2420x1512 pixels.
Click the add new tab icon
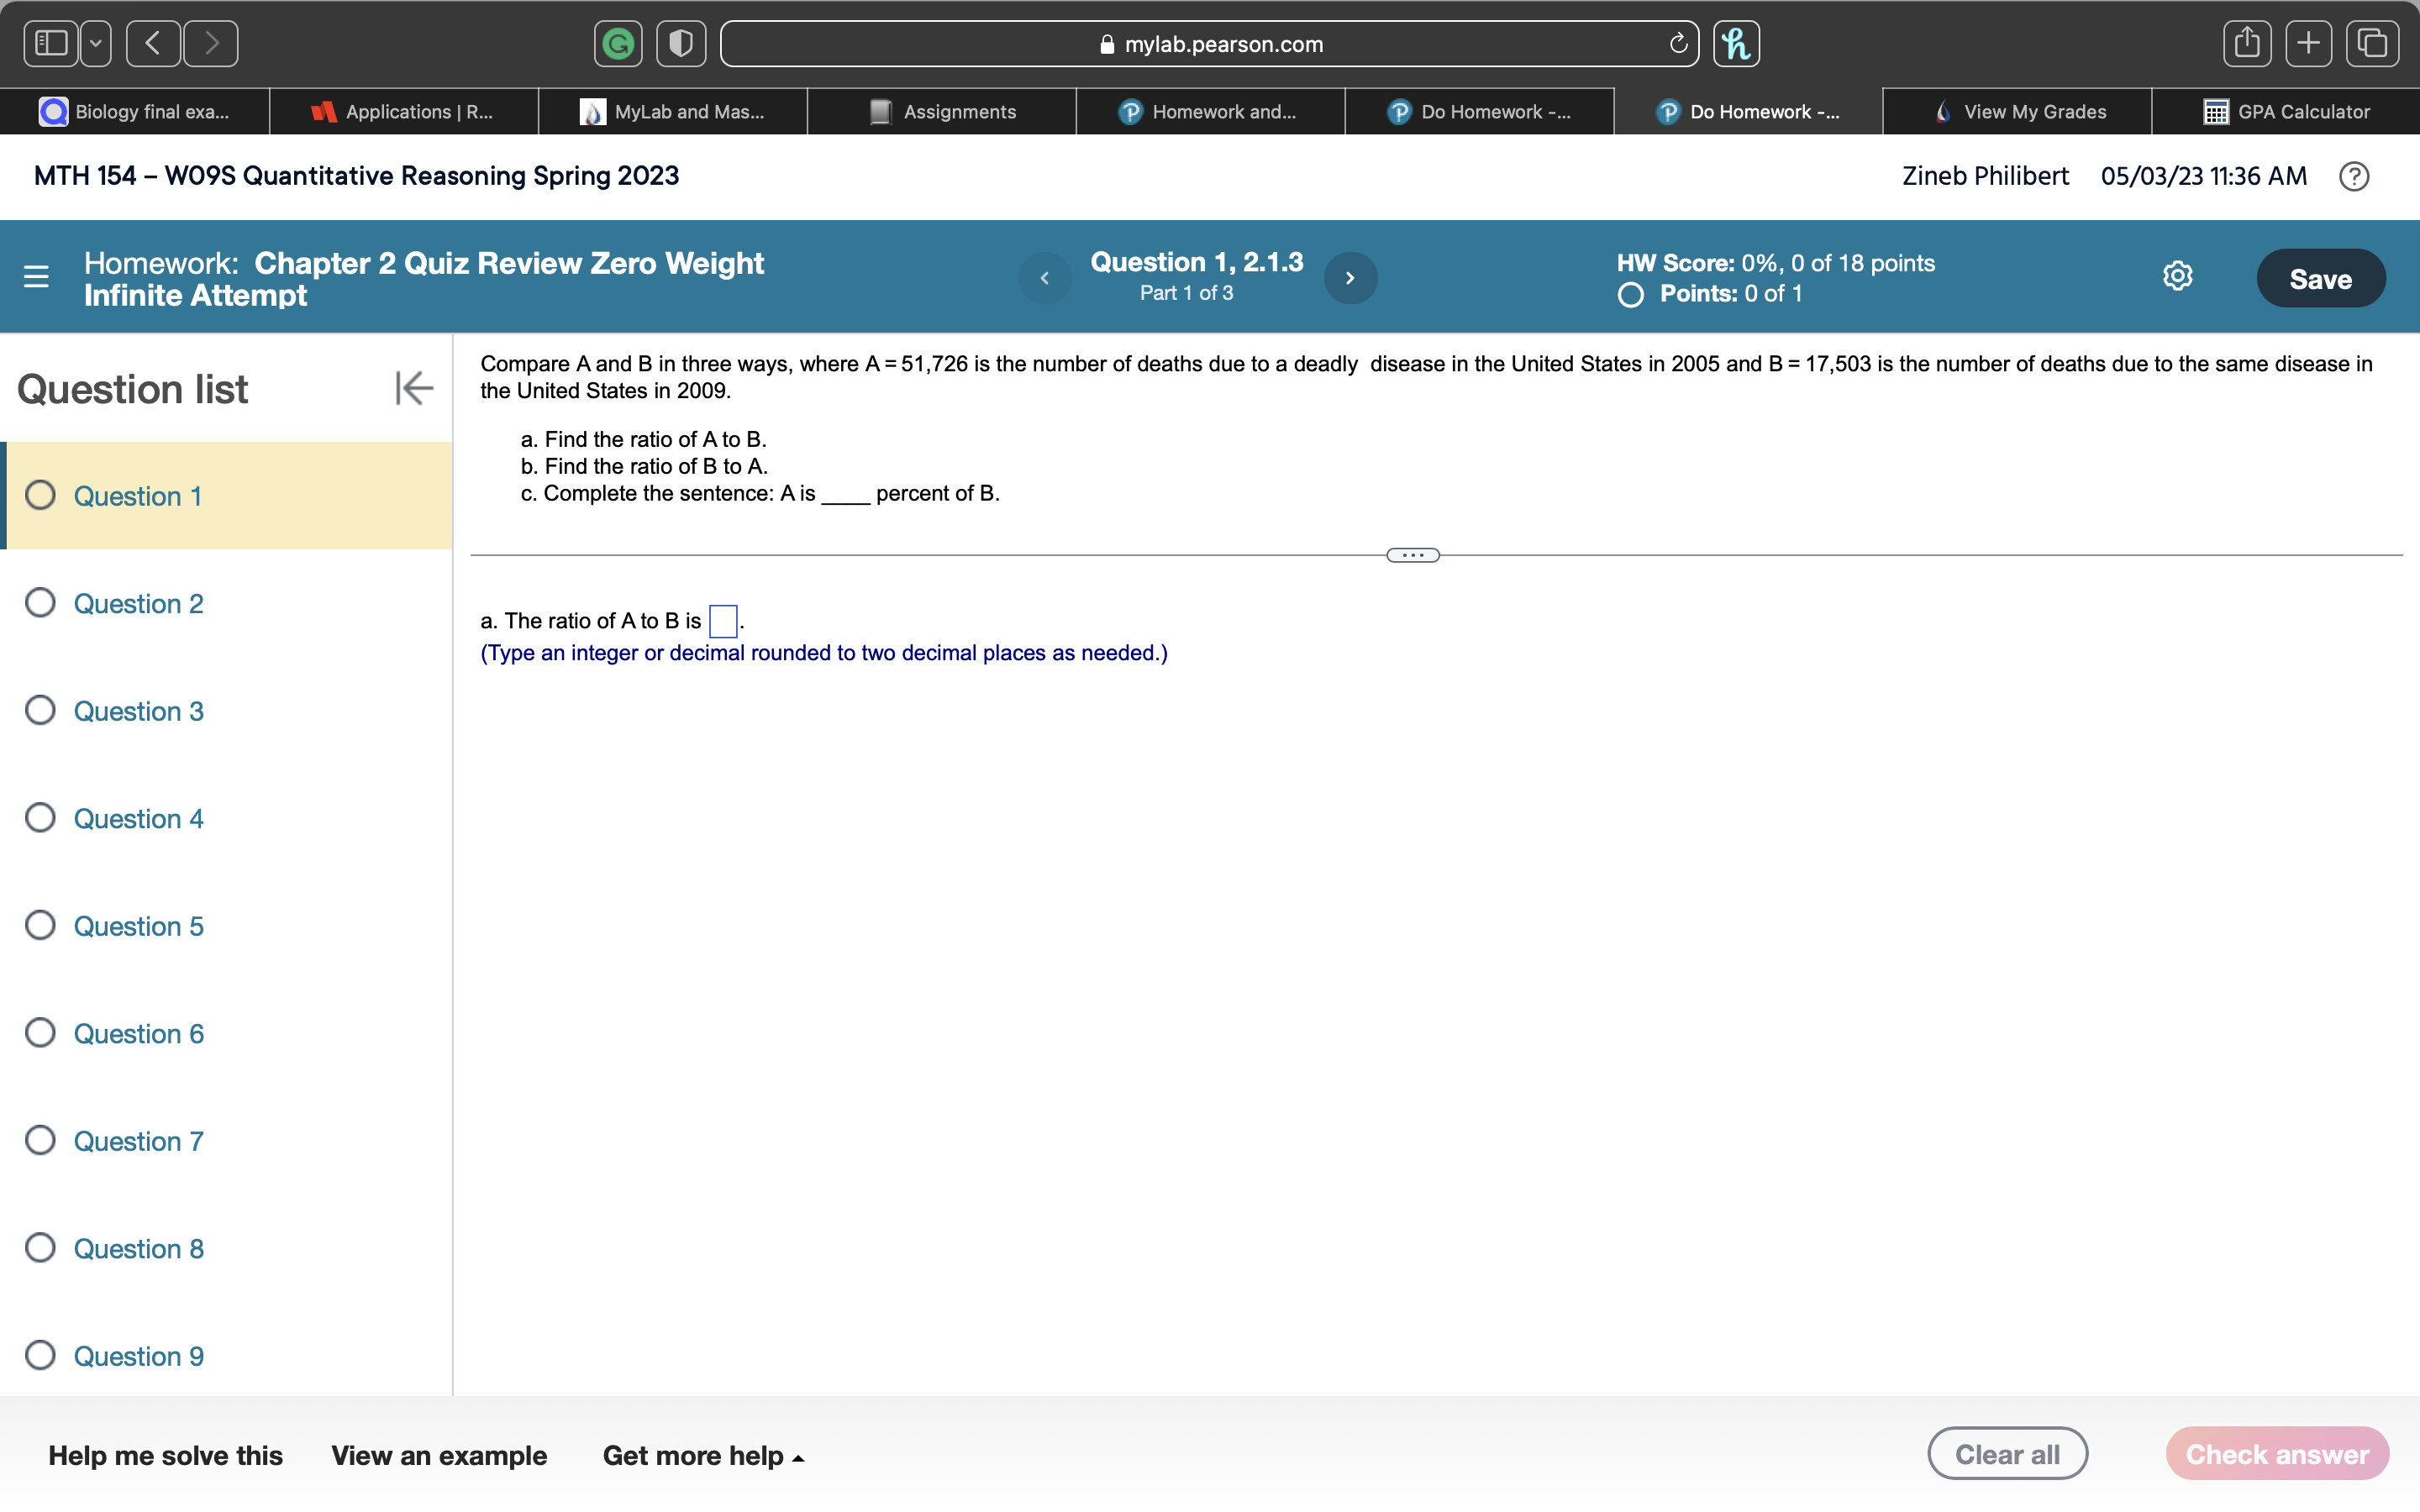(2308, 42)
